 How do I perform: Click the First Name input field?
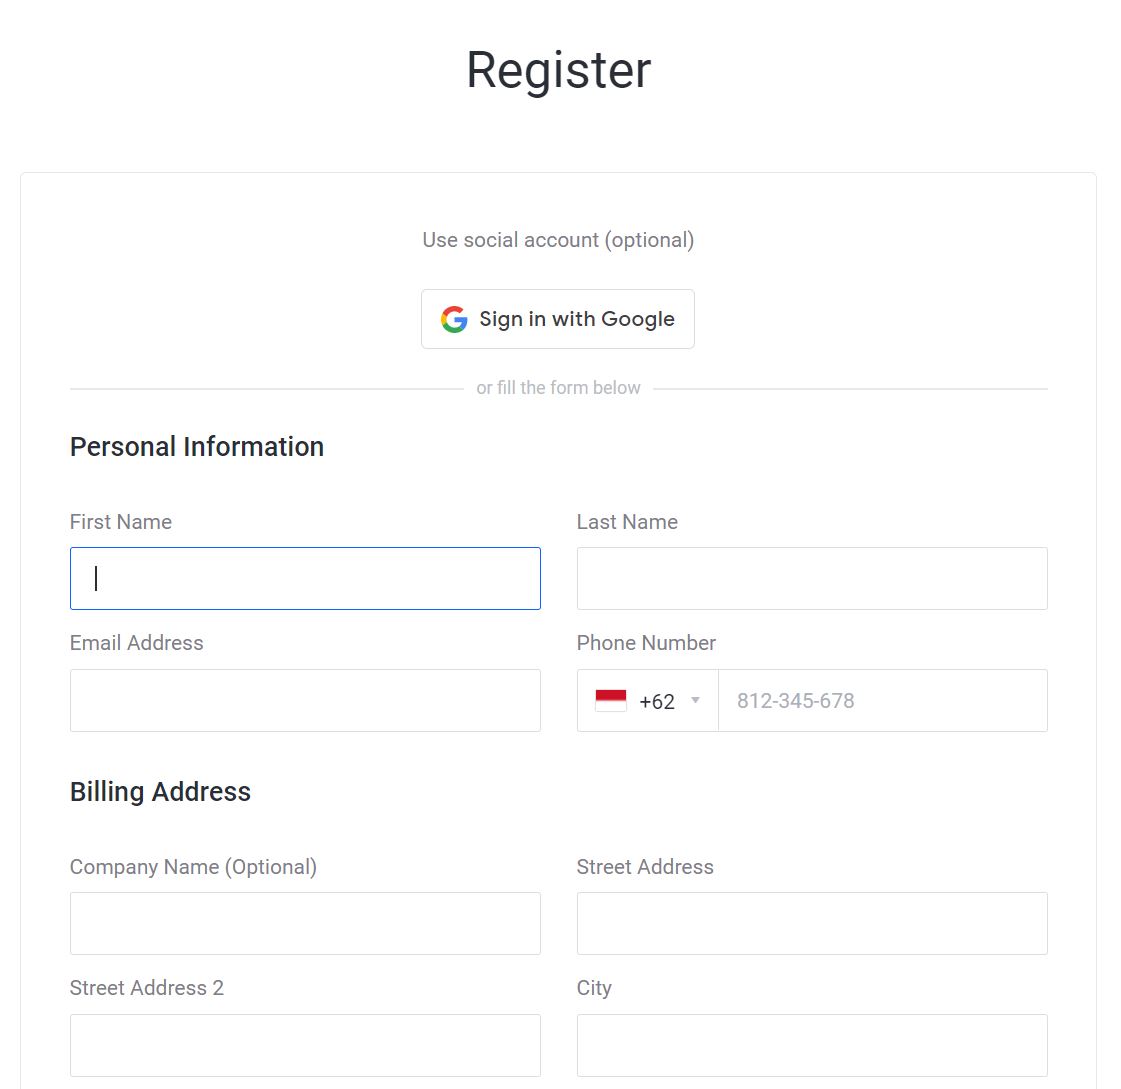pos(305,578)
